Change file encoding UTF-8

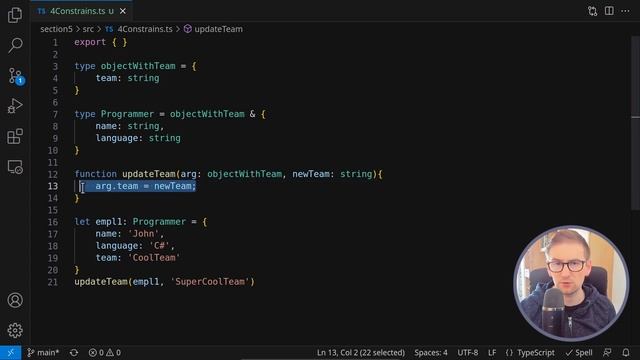point(467,353)
